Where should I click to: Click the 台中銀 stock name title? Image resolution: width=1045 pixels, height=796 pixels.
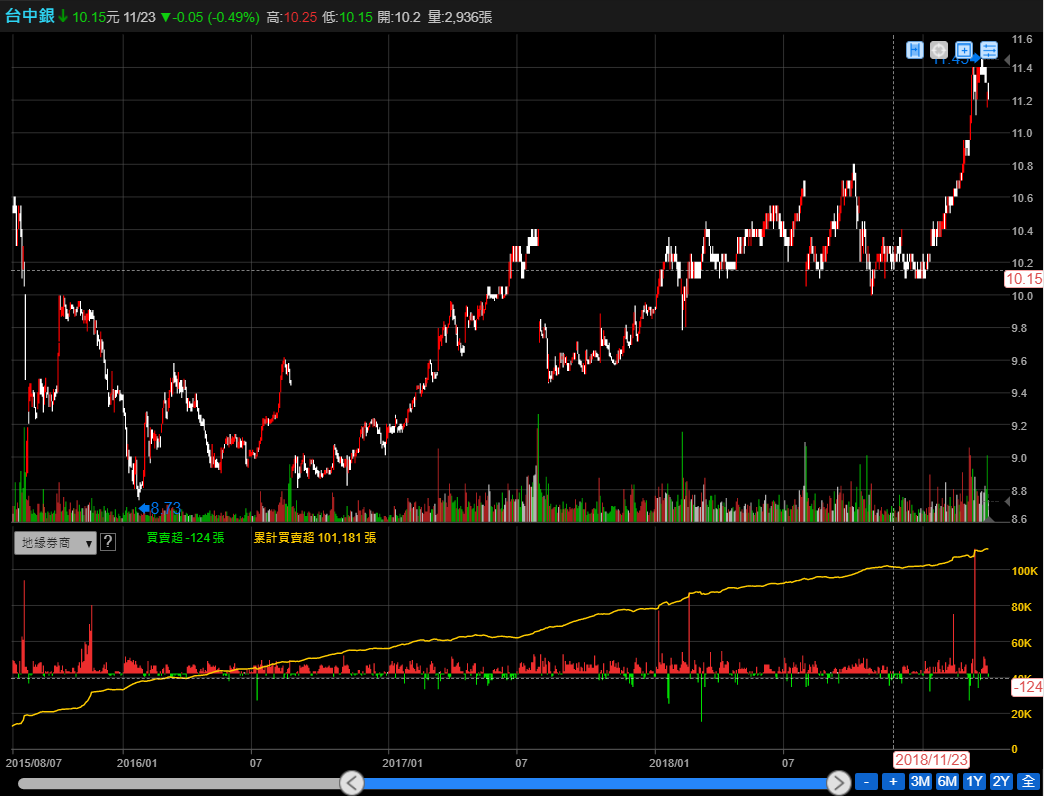pyautogui.click(x=29, y=17)
